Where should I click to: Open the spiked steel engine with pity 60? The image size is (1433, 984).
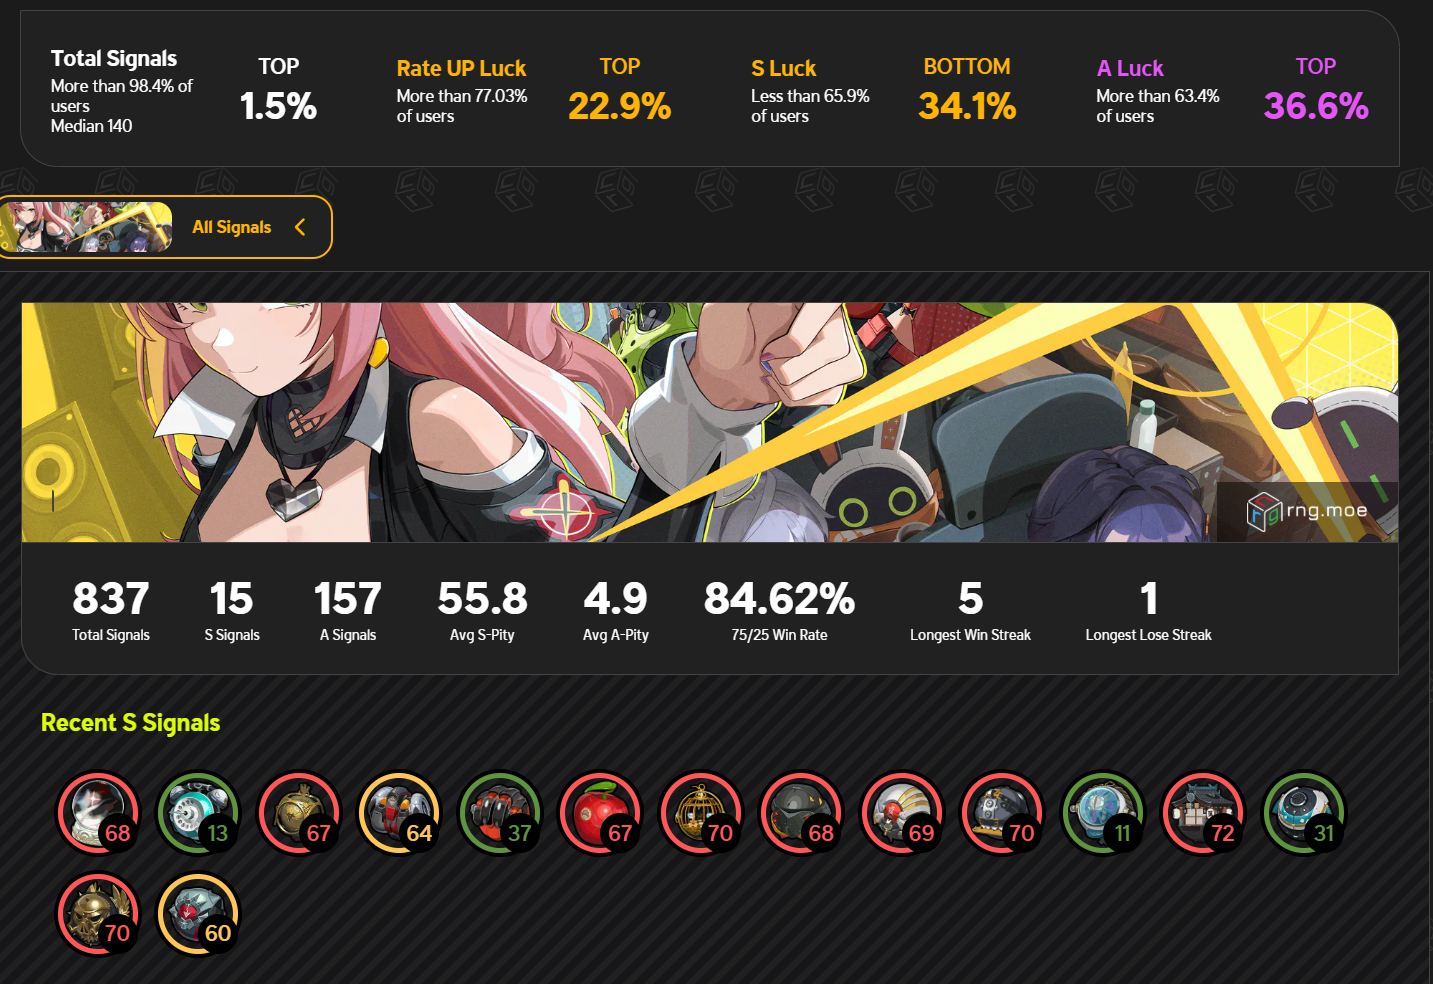pyautogui.click(x=199, y=913)
